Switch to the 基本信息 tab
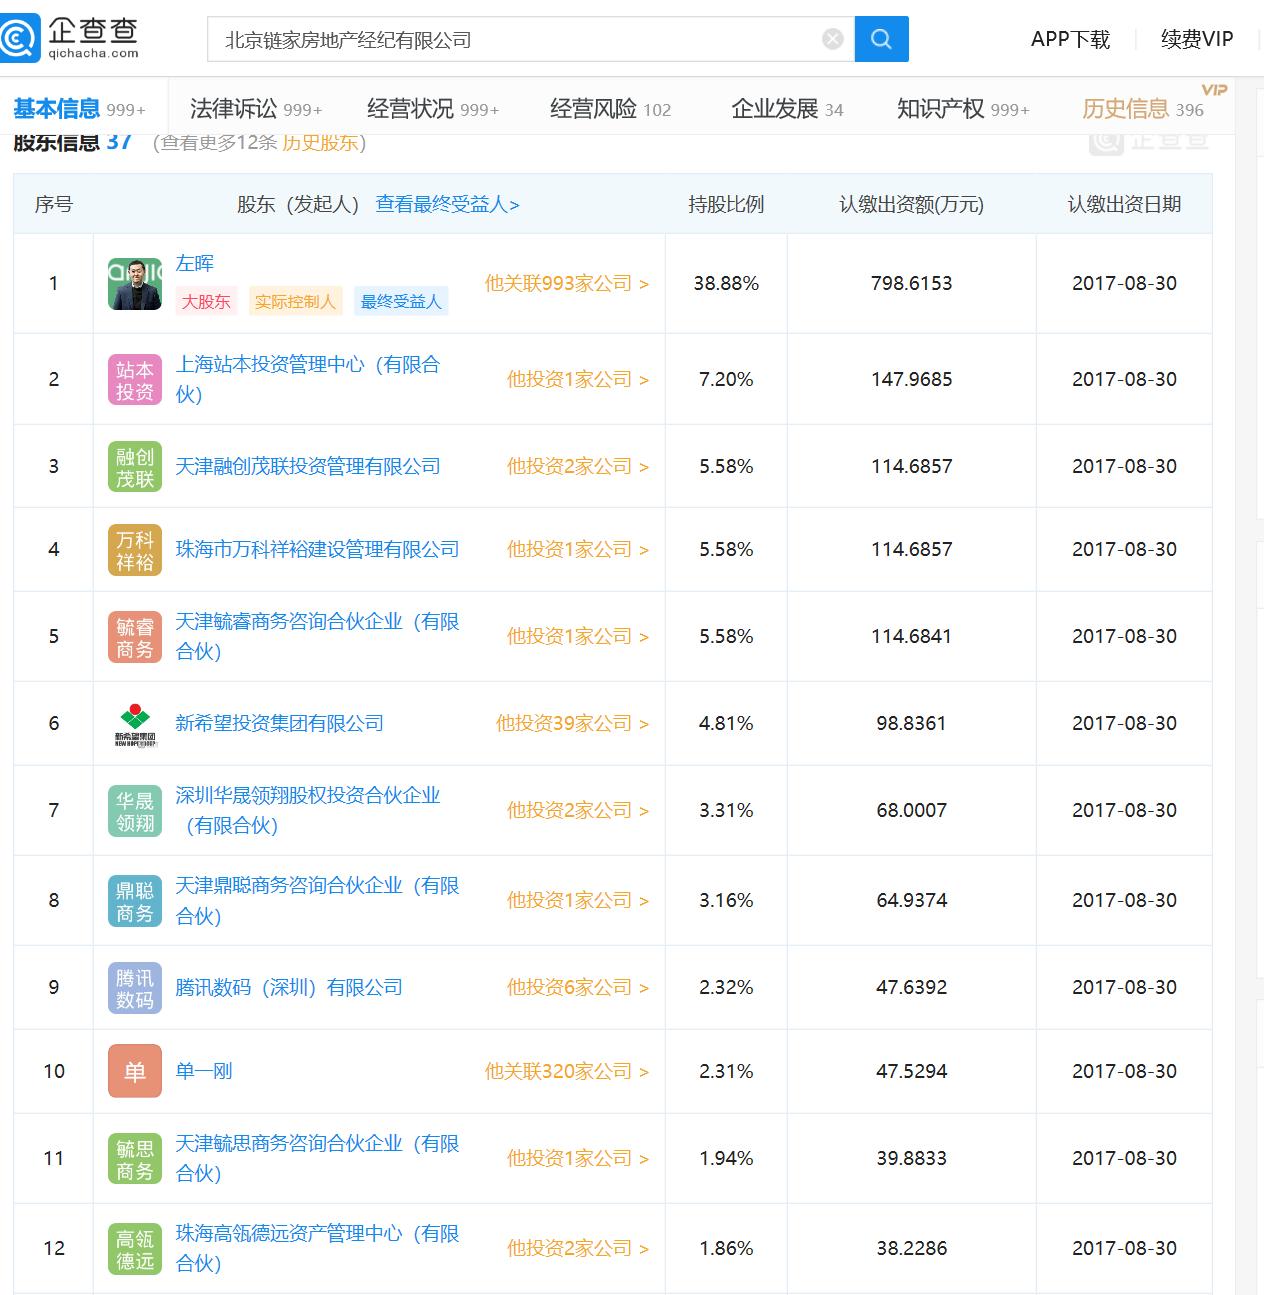Screen dimensions: 1264x1295 coord(79,109)
